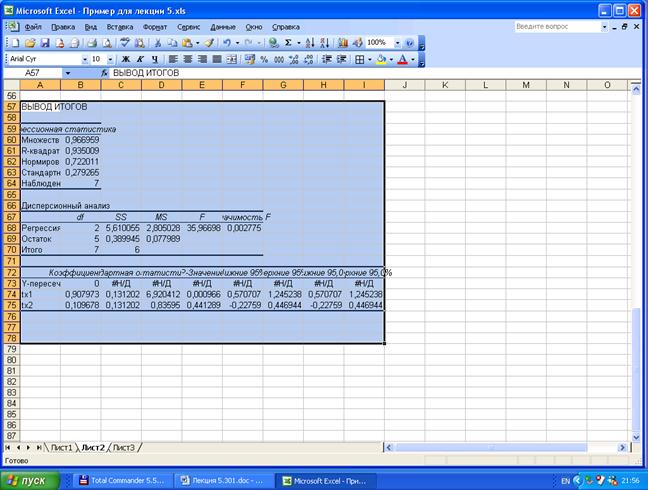
Task: Open the Формат menu
Action: coord(155,27)
